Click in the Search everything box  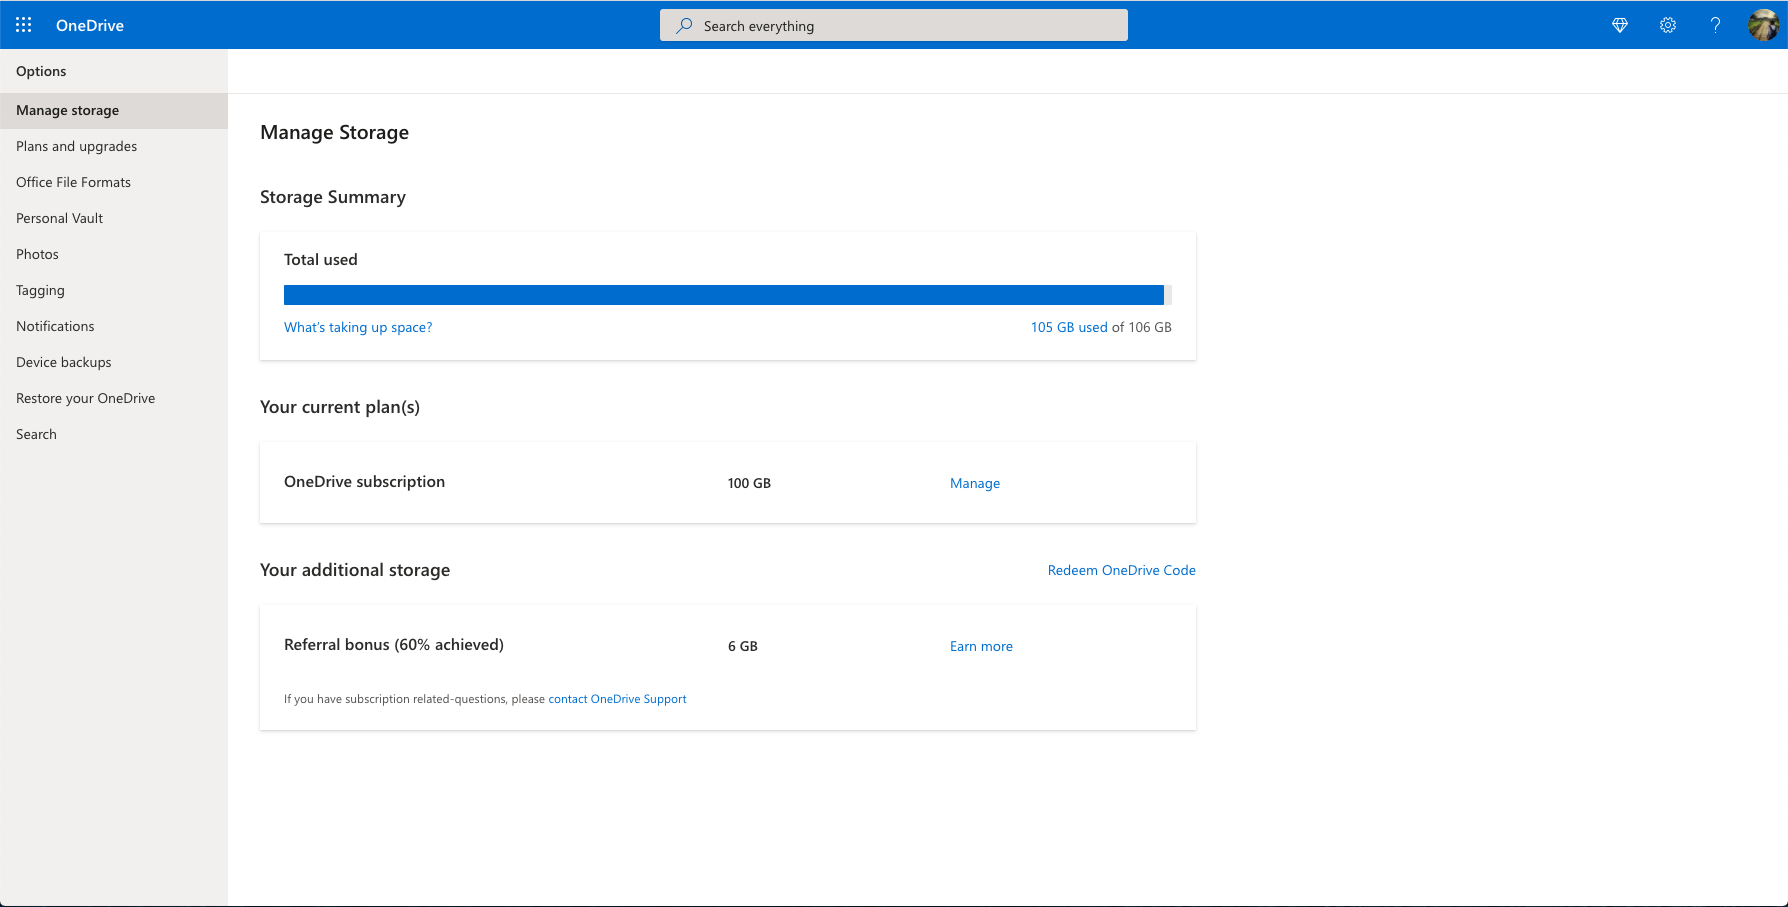(894, 26)
